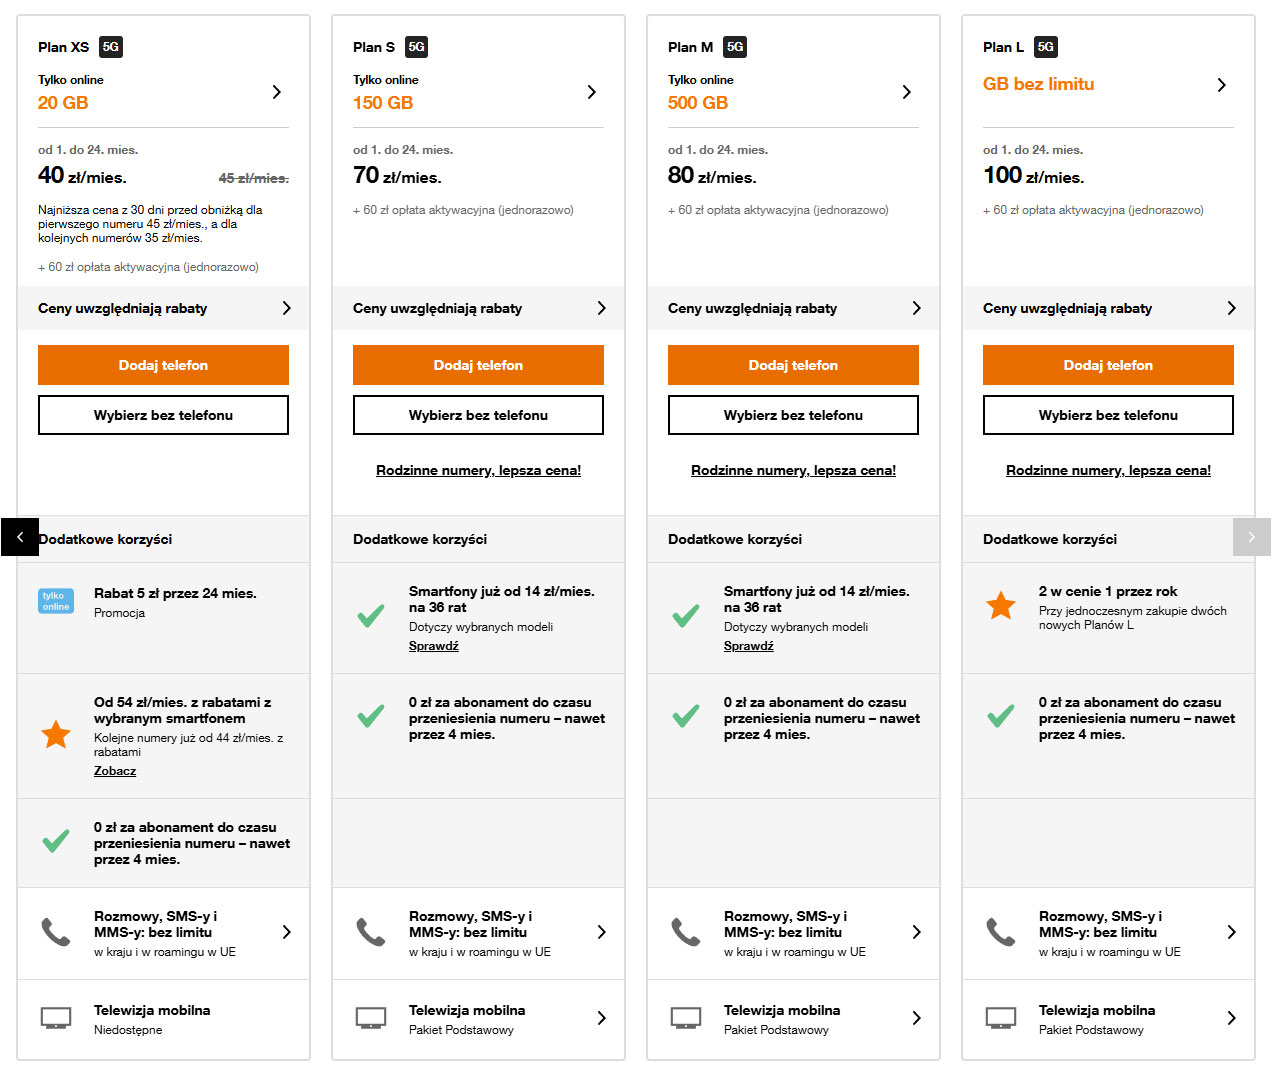This screenshot has width=1274, height=1075.
Task: Click the 'Dodatkowe korzyści' header in Plan M
Action: coord(735,539)
